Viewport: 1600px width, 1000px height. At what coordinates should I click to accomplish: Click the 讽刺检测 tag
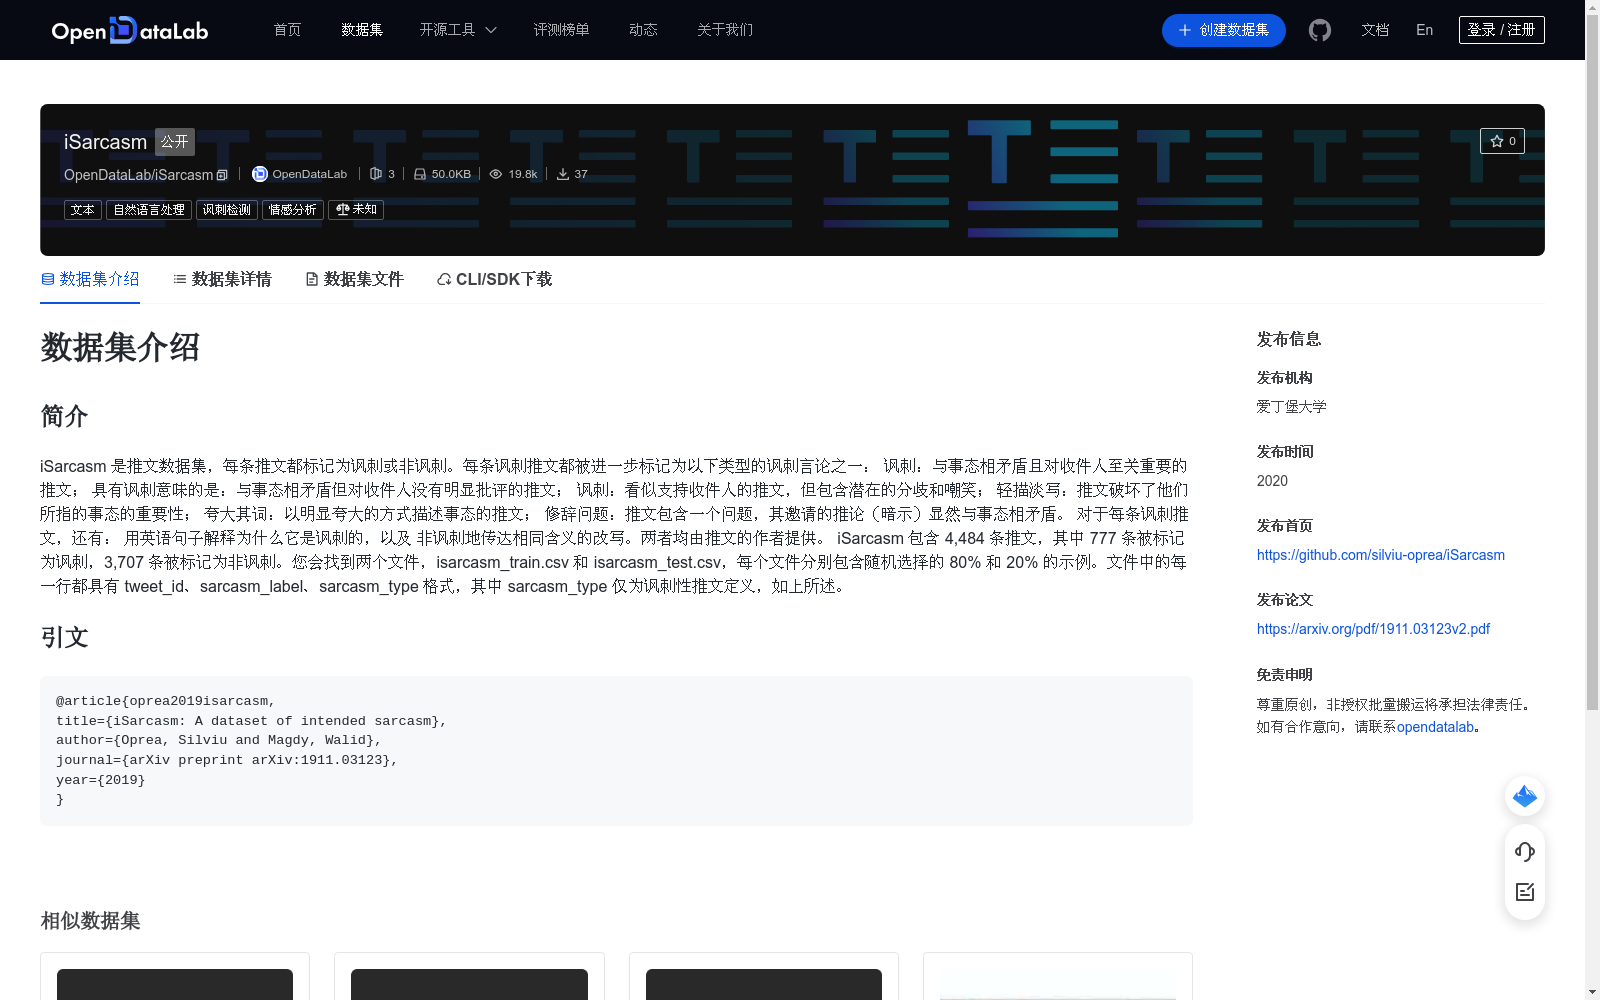pos(227,210)
